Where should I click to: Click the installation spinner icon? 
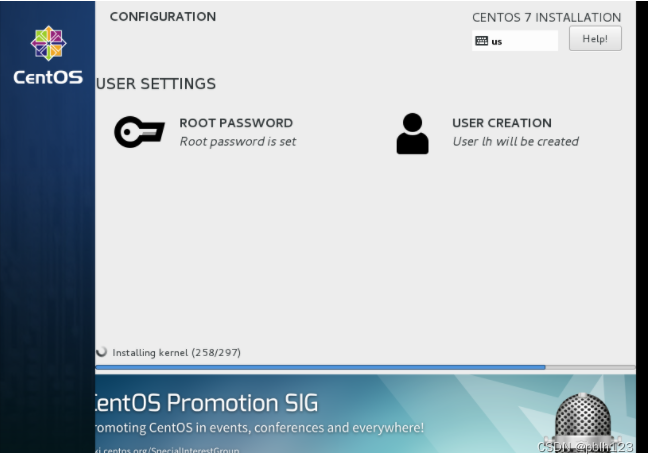tap(101, 352)
